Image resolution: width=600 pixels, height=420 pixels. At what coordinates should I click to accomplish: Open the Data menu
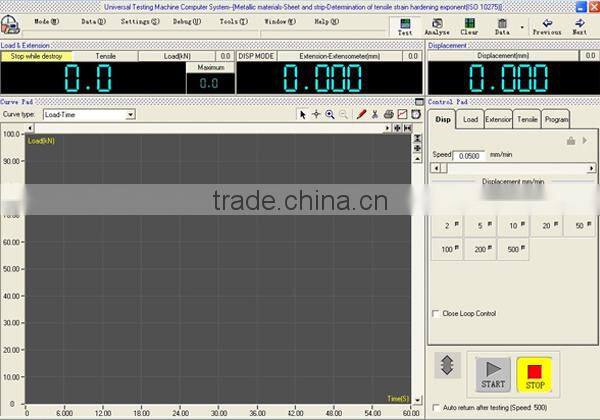pyautogui.click(x=93, y=22)
